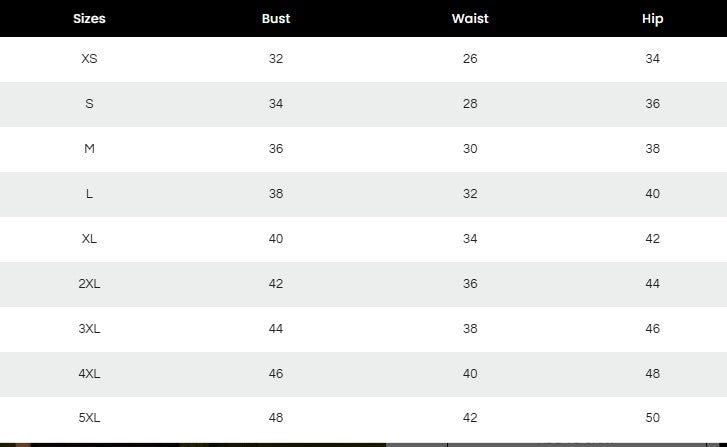Screen dimensions: 727x447
Task: Select the XS size row label
Action: pos(89,59)
